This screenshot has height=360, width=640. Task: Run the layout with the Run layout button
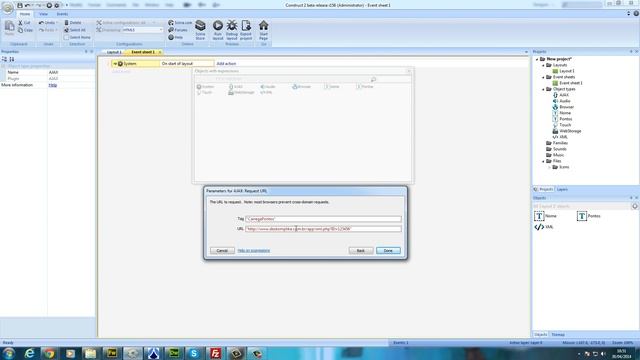[218, 29]
